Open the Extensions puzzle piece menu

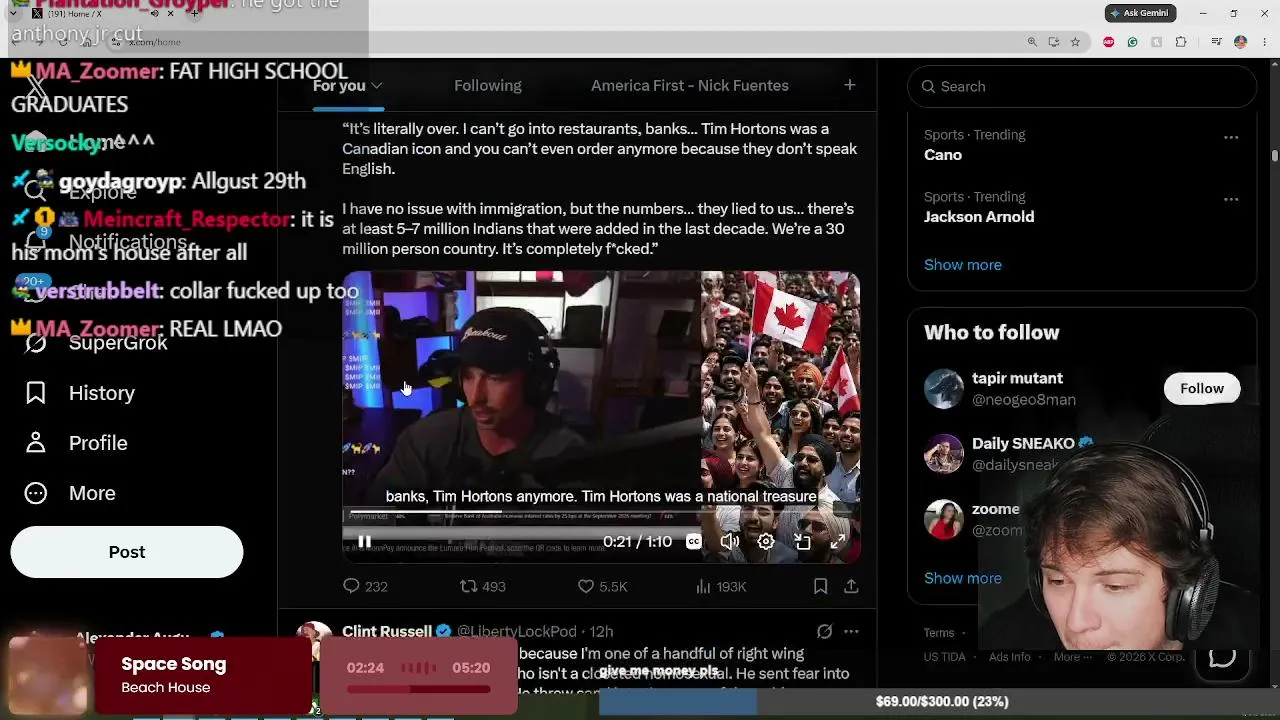[1181, 42]
